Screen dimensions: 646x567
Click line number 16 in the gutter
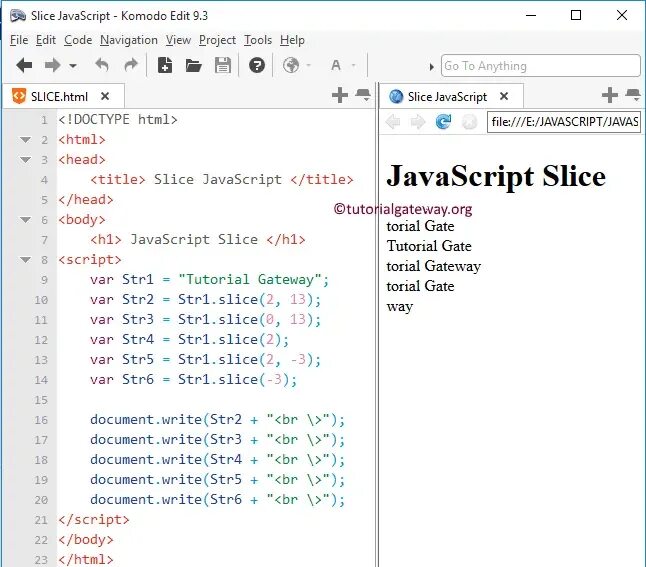tap(41, 420)
